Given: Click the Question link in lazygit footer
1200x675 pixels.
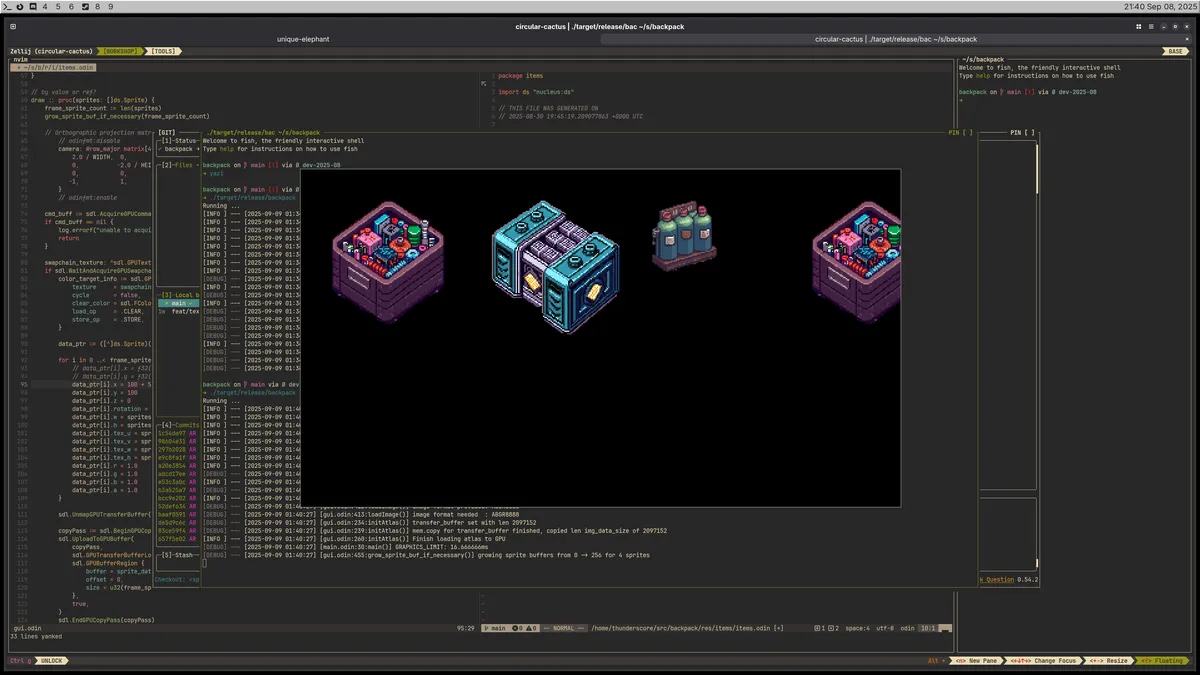Looking at the screenshot, I should click(1000, 579).
